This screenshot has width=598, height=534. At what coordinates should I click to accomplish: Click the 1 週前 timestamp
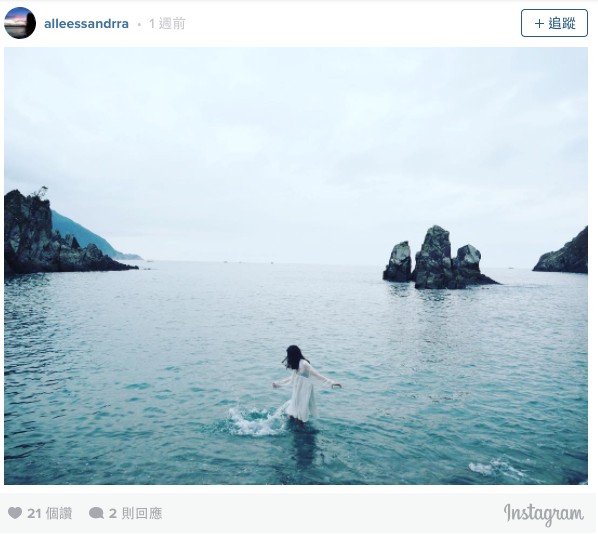tap(167, 24)
